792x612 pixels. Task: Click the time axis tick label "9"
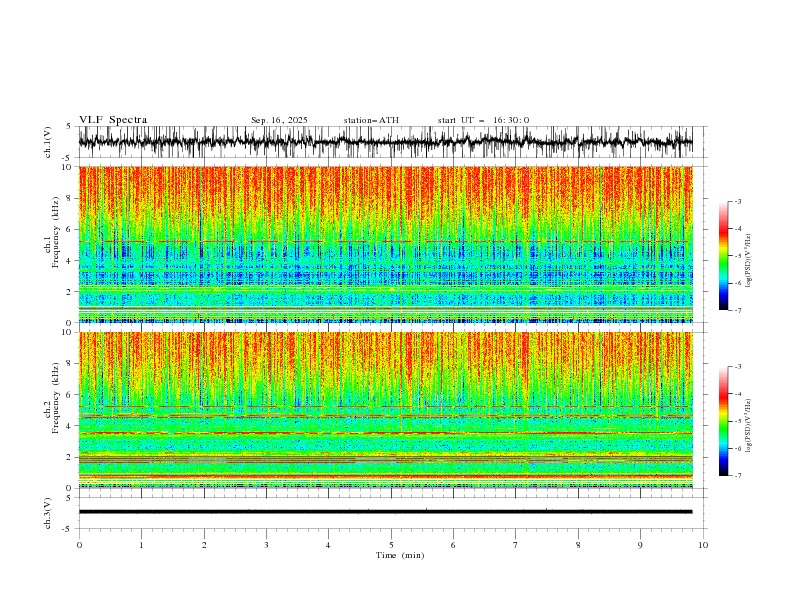click(640, 545)
